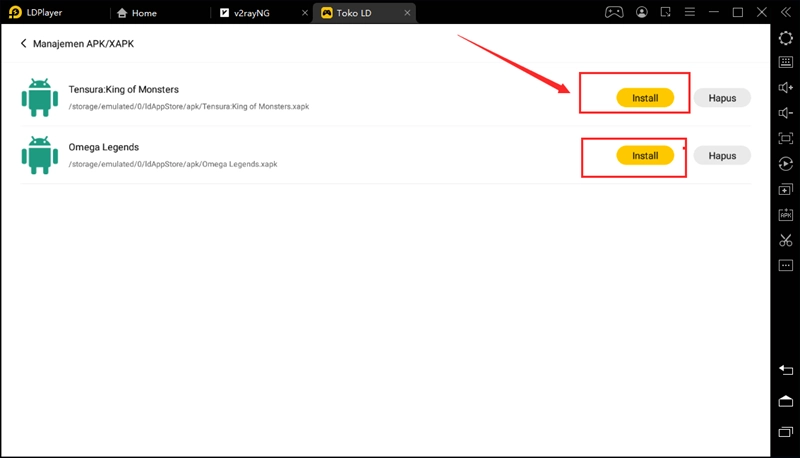Go back from Manajemen APK/XAPK page
This screenshot has height=458, width=800.
(23, 43)
